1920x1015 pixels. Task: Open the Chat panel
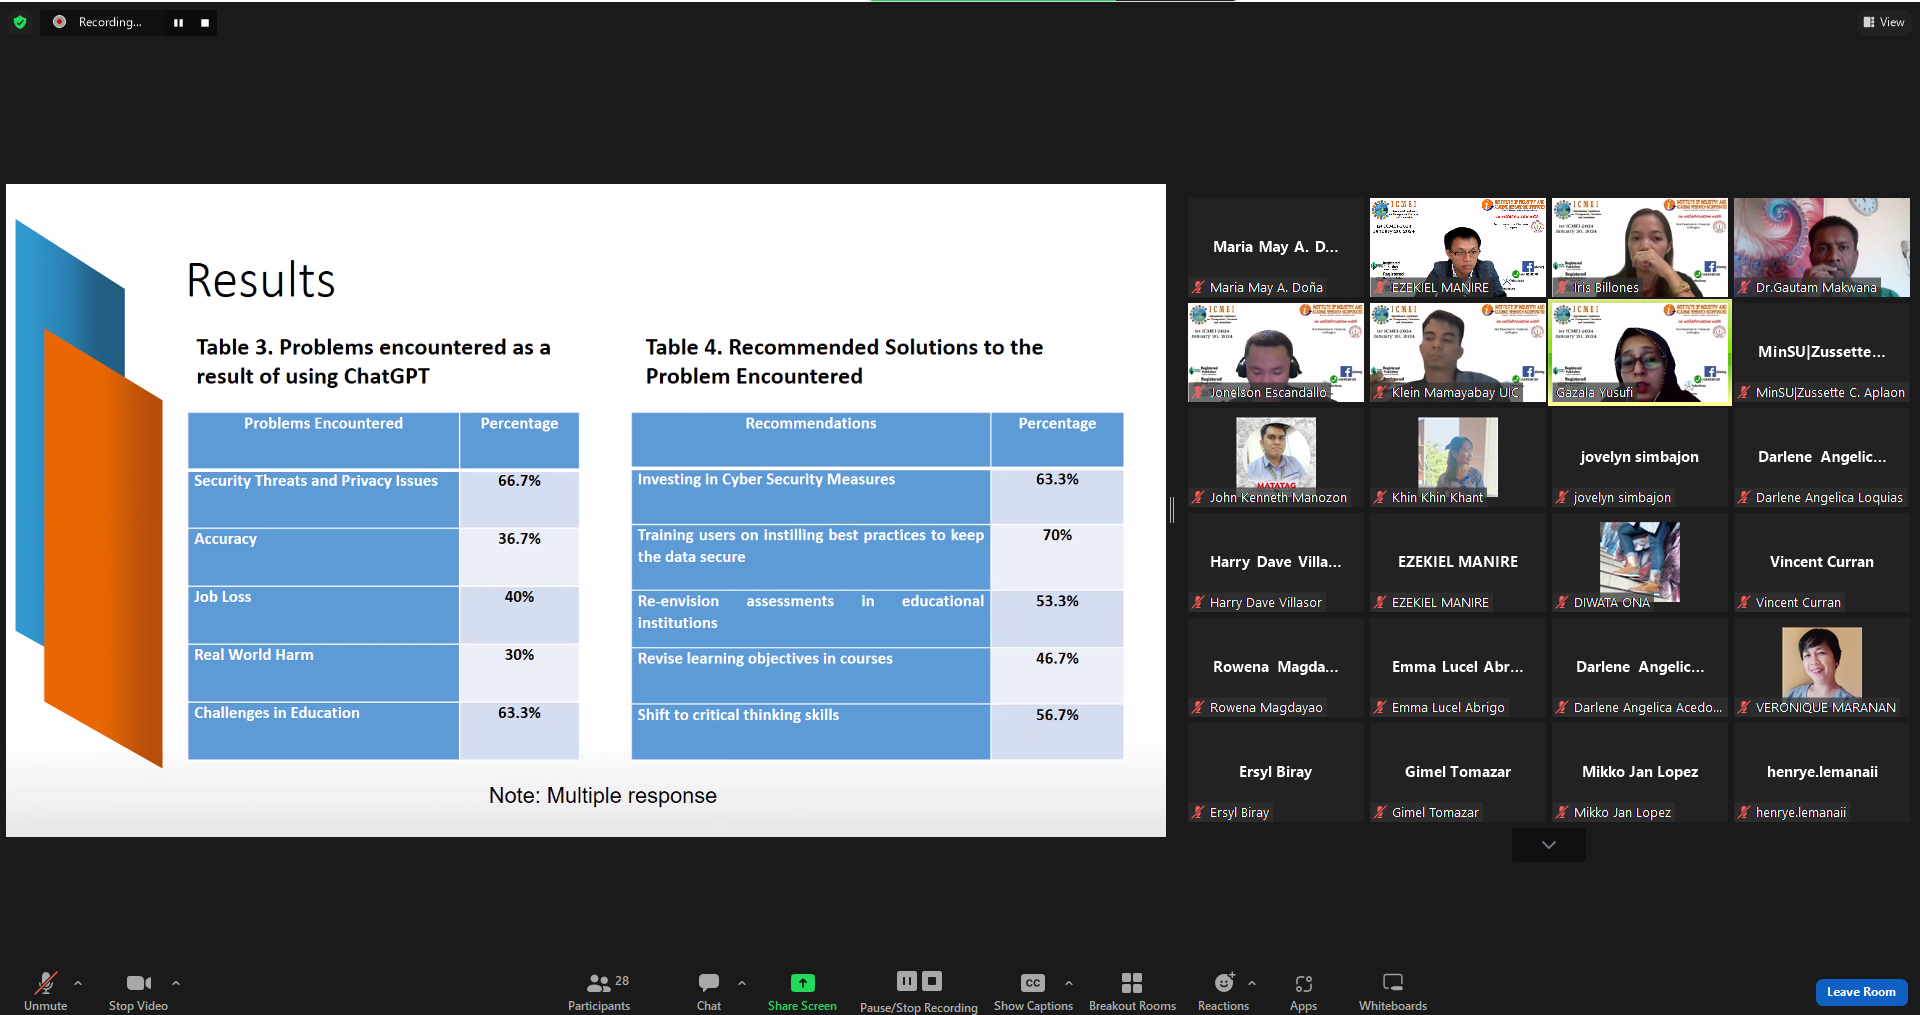coord(709,991)
